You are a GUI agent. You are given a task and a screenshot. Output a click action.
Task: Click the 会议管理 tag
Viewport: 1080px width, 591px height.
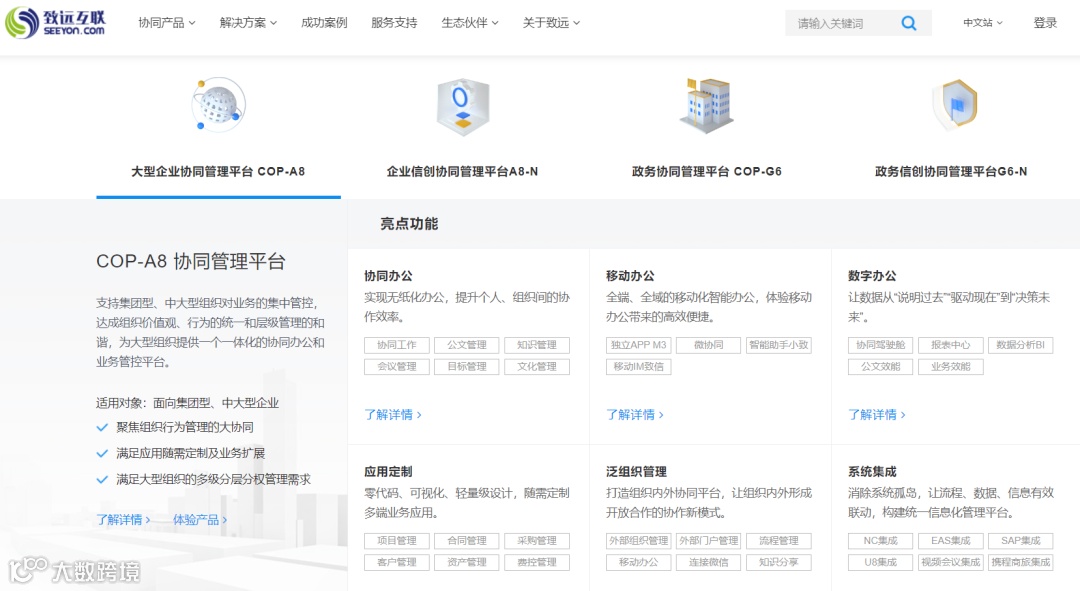tap(397, 366)
